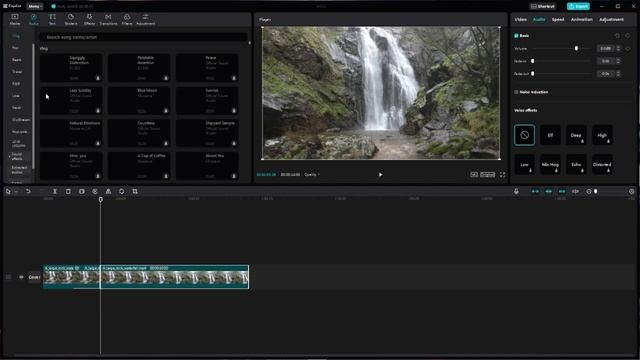The image size is (640, 360).
Task: Click the Fade in value stepper arrows
Action: tap(618, 61)
